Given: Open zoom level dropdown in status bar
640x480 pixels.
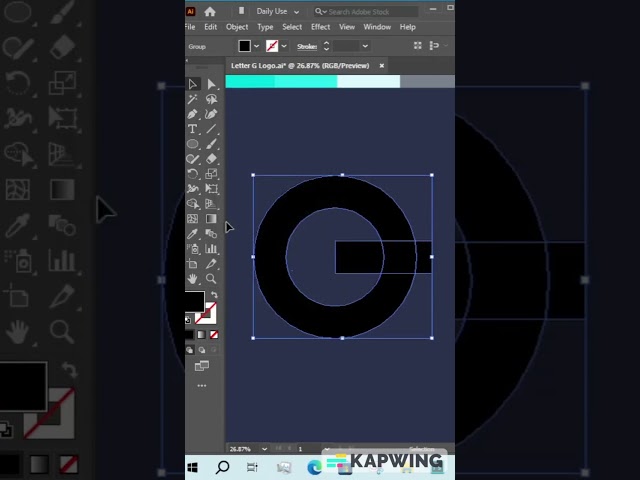Looking at the screenshot, I should coord(264,449).
